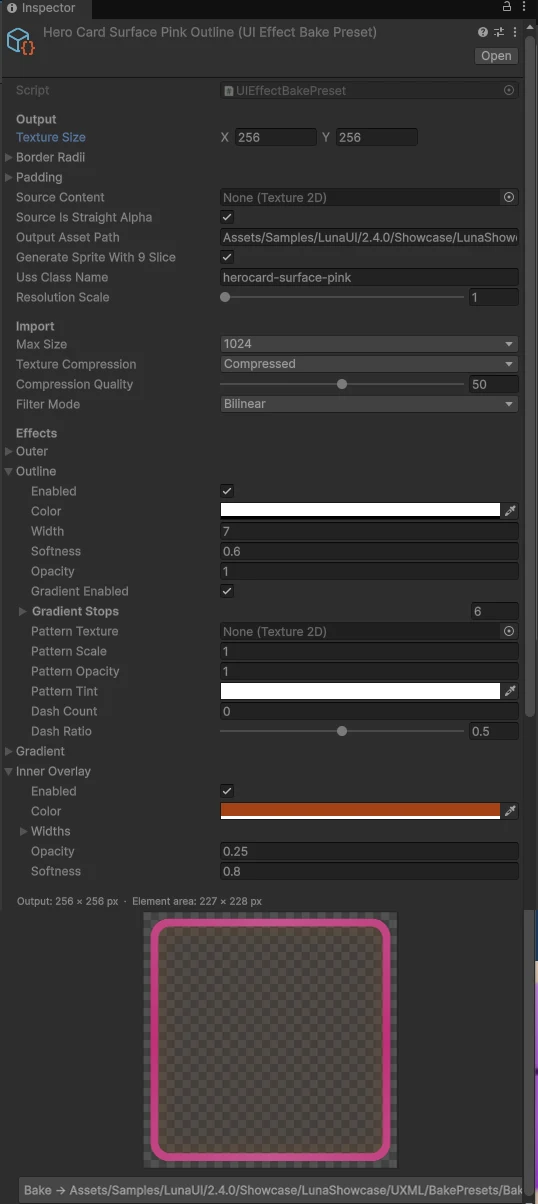
Task: Click the Texture Size label
Action: point(50,137)
